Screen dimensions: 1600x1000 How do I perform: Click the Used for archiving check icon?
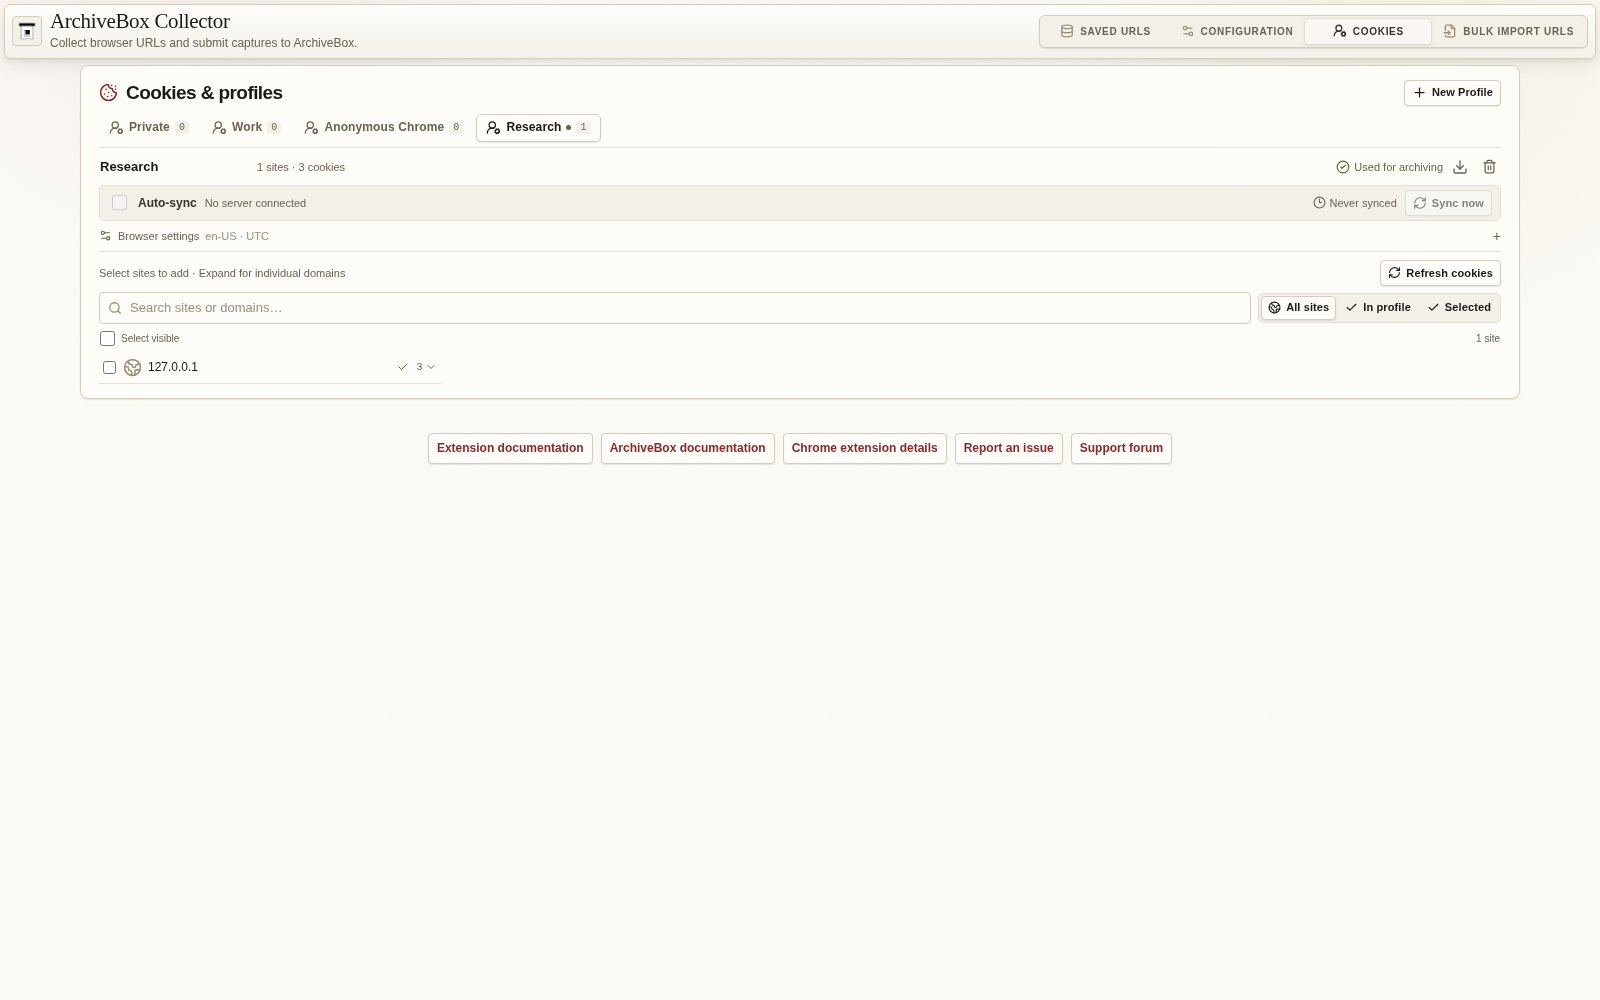pos(1343,167)
